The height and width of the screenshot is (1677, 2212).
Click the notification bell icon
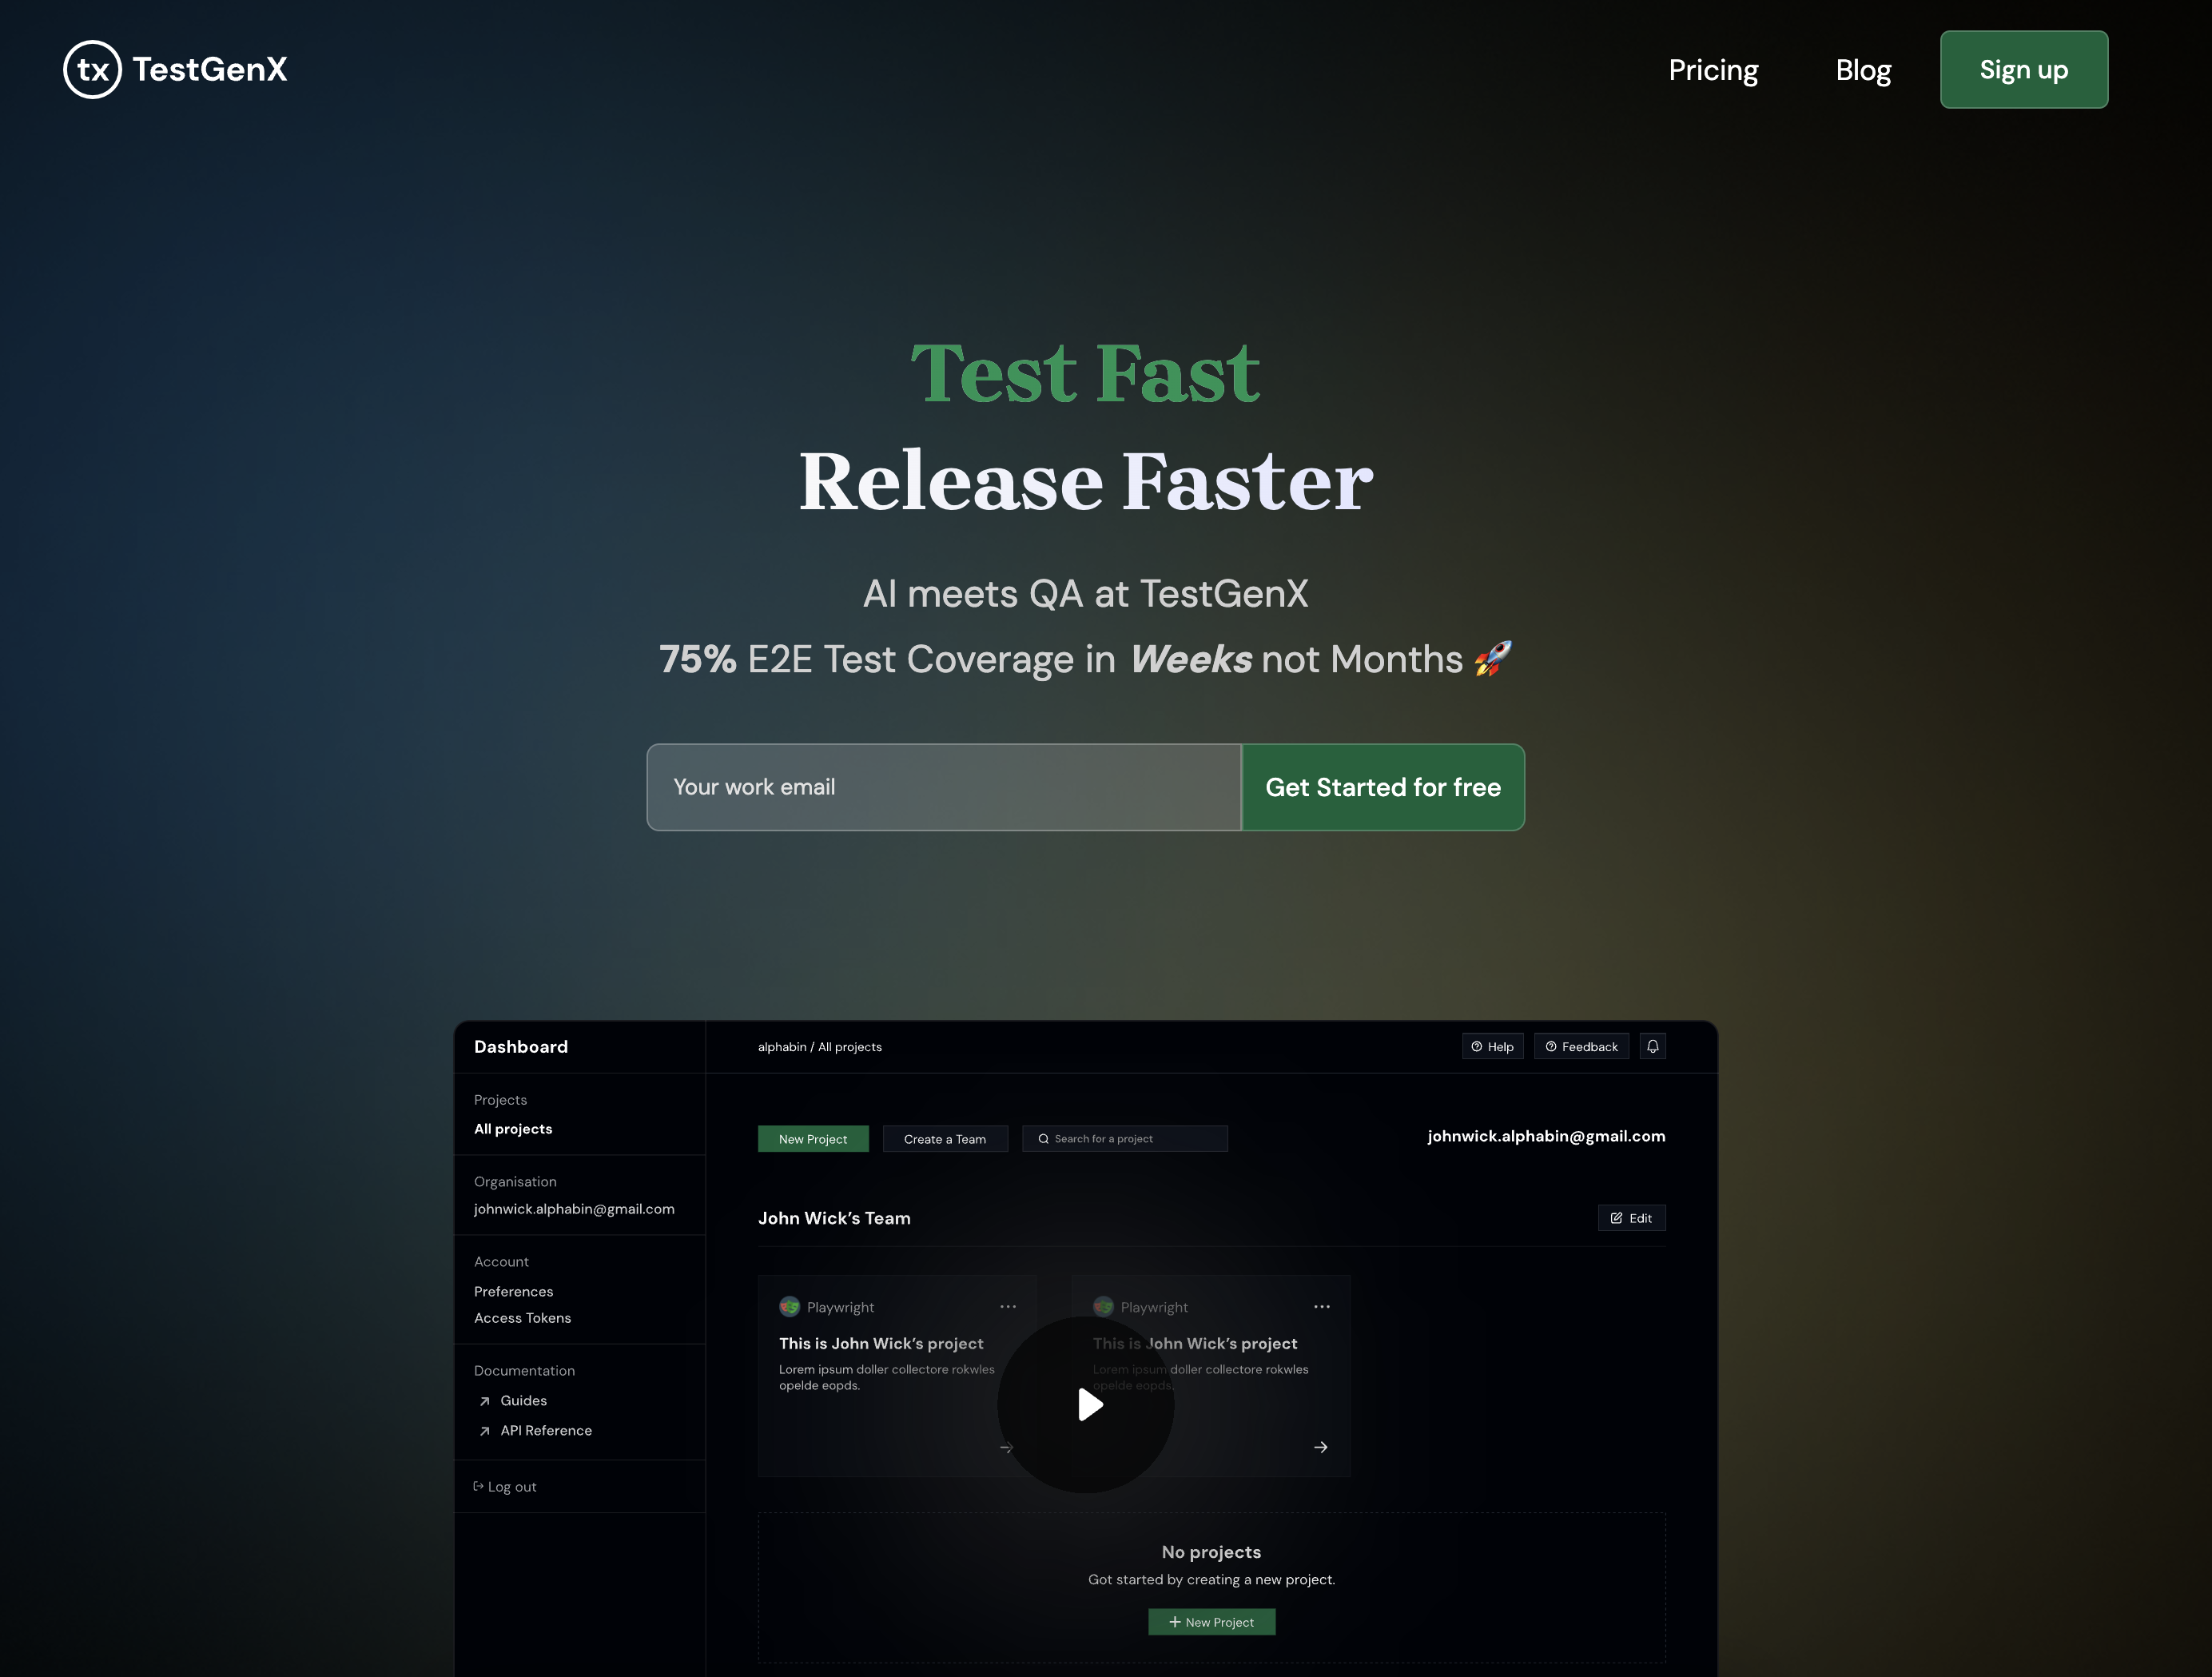click(x=1652, y=1046)
